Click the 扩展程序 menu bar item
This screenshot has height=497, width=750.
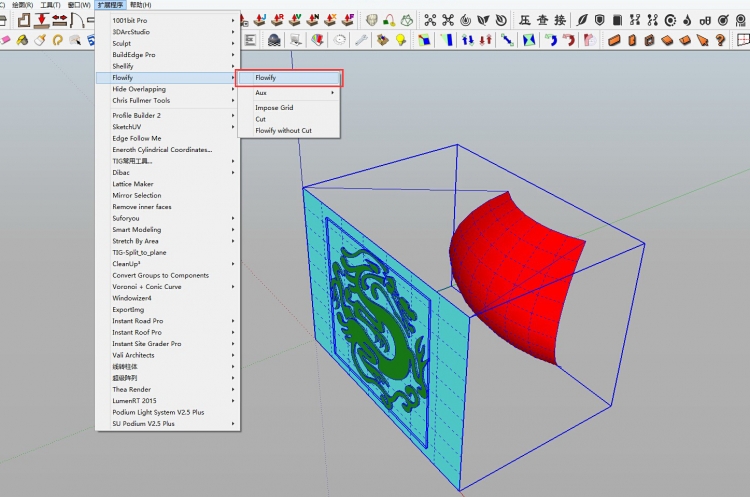tap(110, 5)
